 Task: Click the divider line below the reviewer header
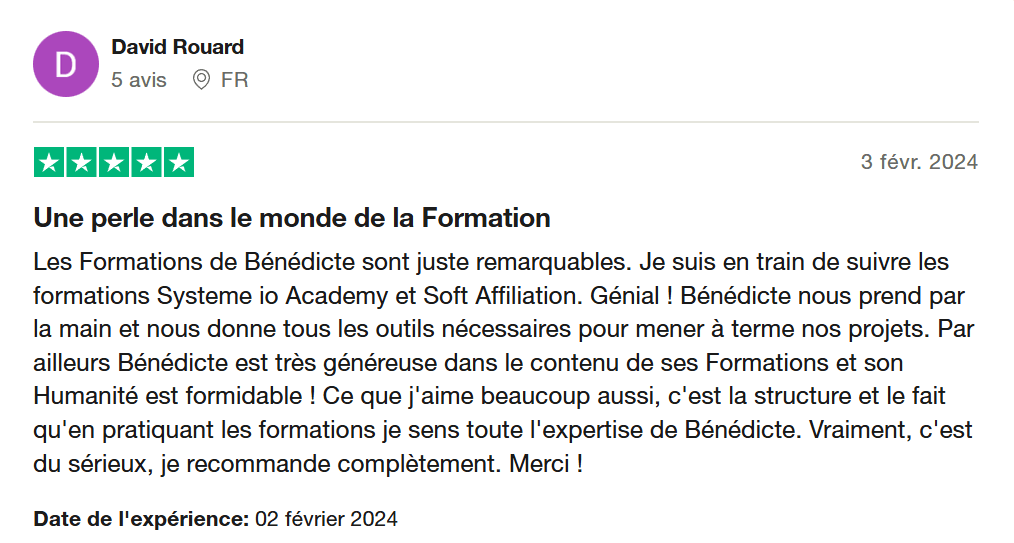coord(506,123)
